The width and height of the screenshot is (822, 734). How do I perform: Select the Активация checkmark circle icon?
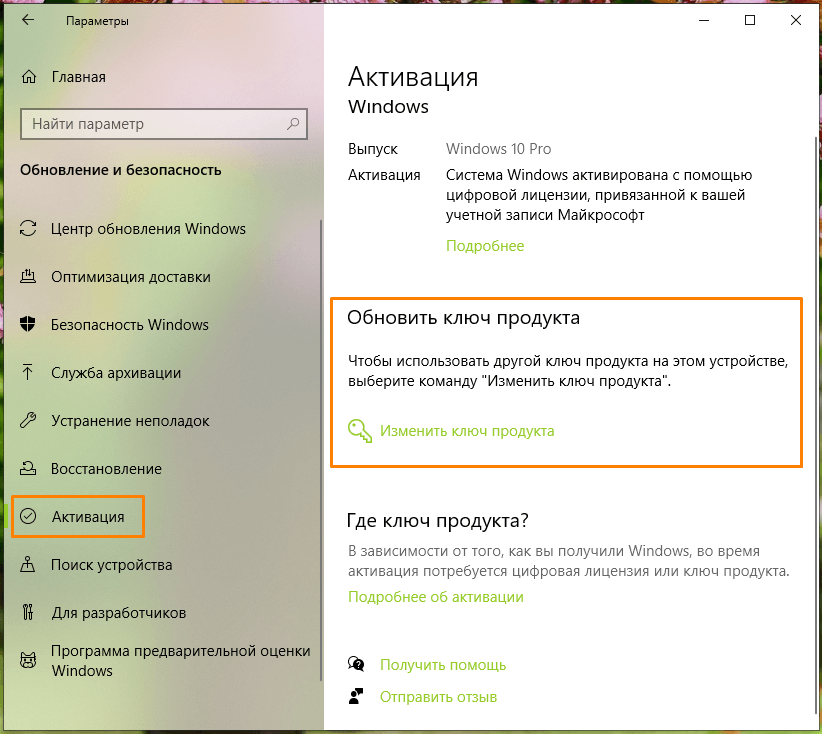pos(28,516)
